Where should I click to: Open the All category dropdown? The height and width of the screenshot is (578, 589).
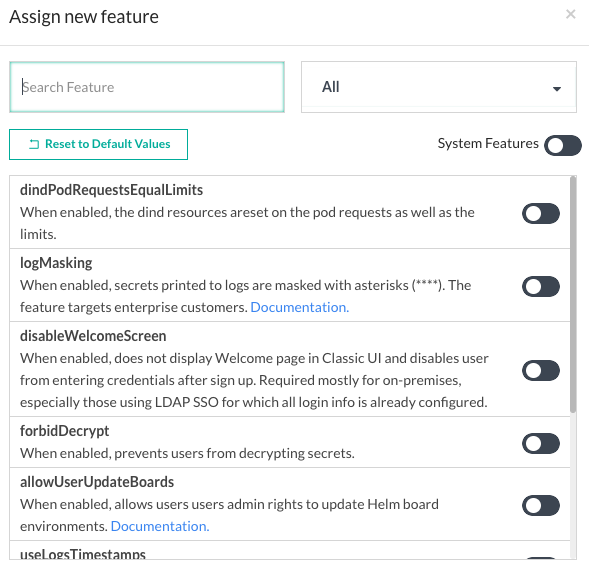click(439, 87)
